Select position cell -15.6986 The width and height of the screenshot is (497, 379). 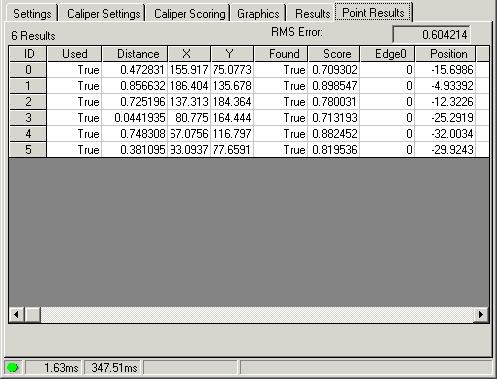[x=445, y=70]
